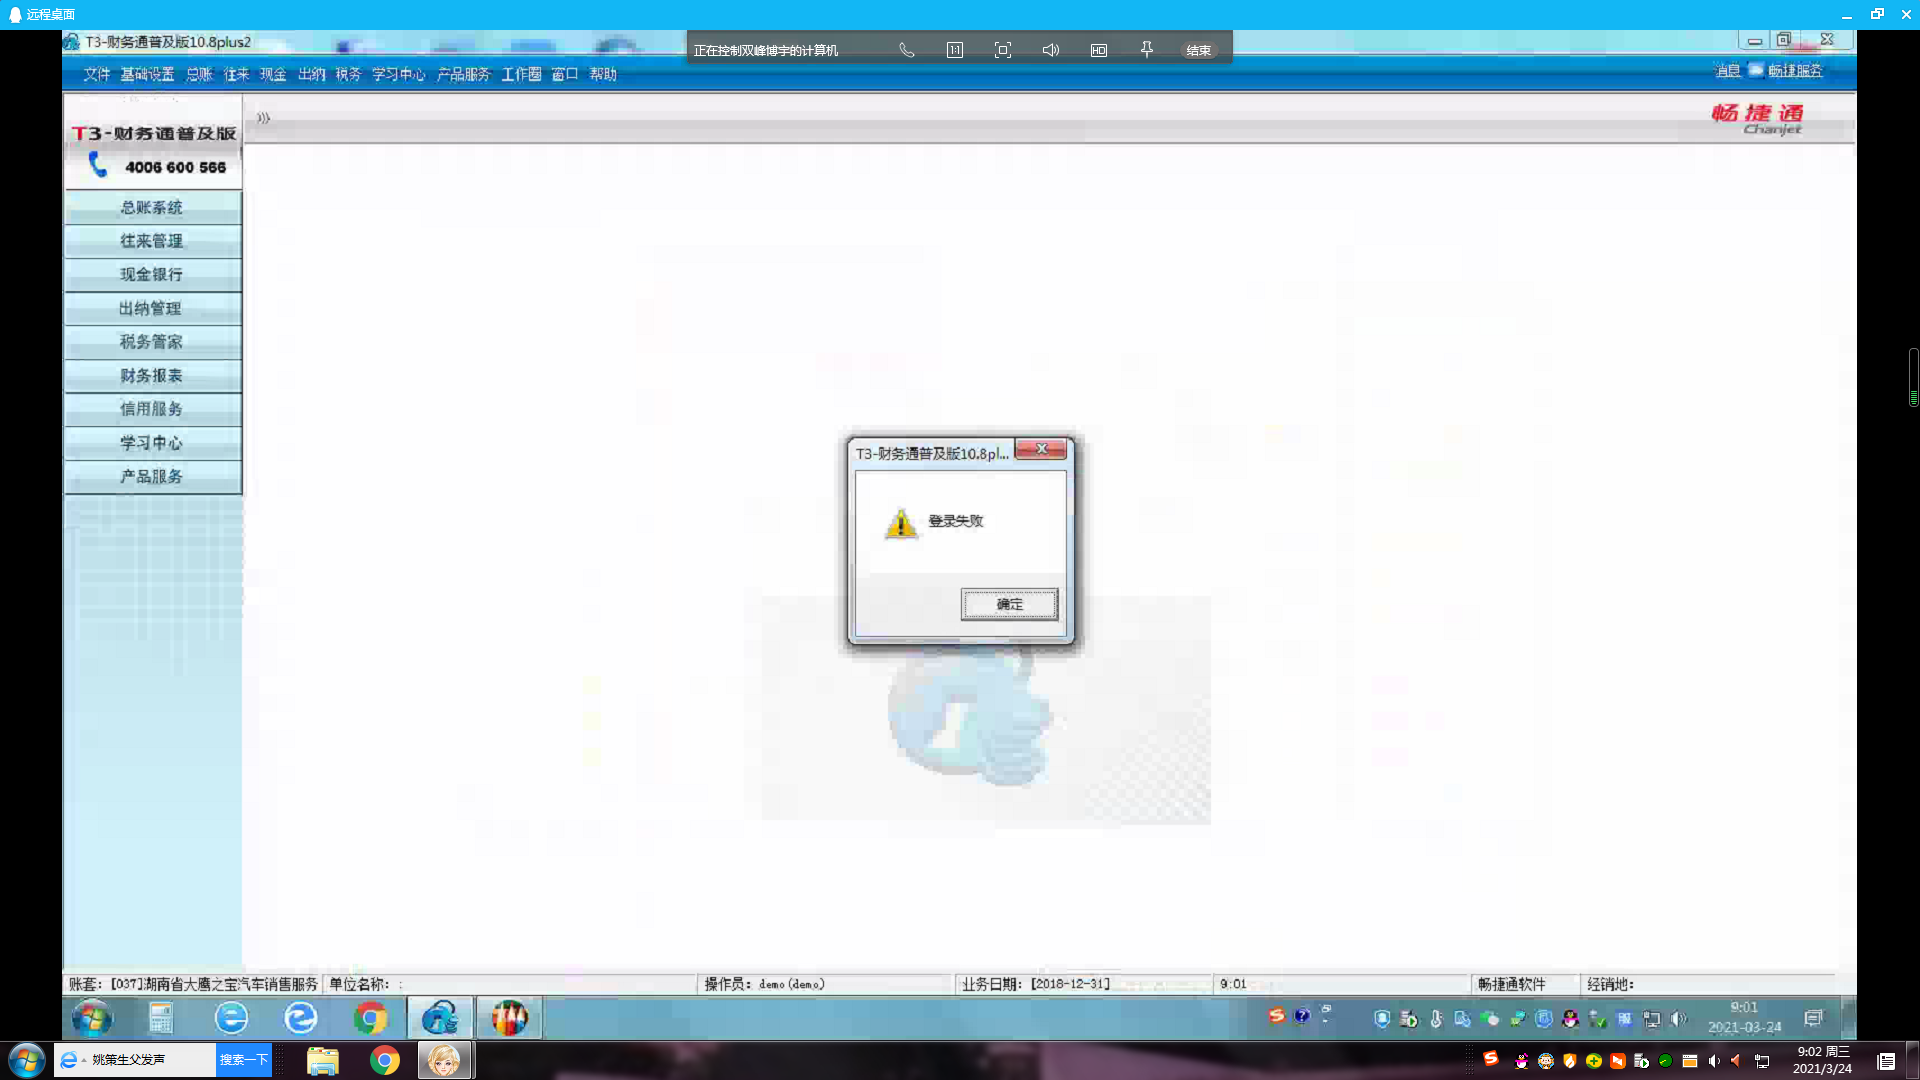
Task: Open Chrome on the local taskbar
Action: pos(385,1060)
